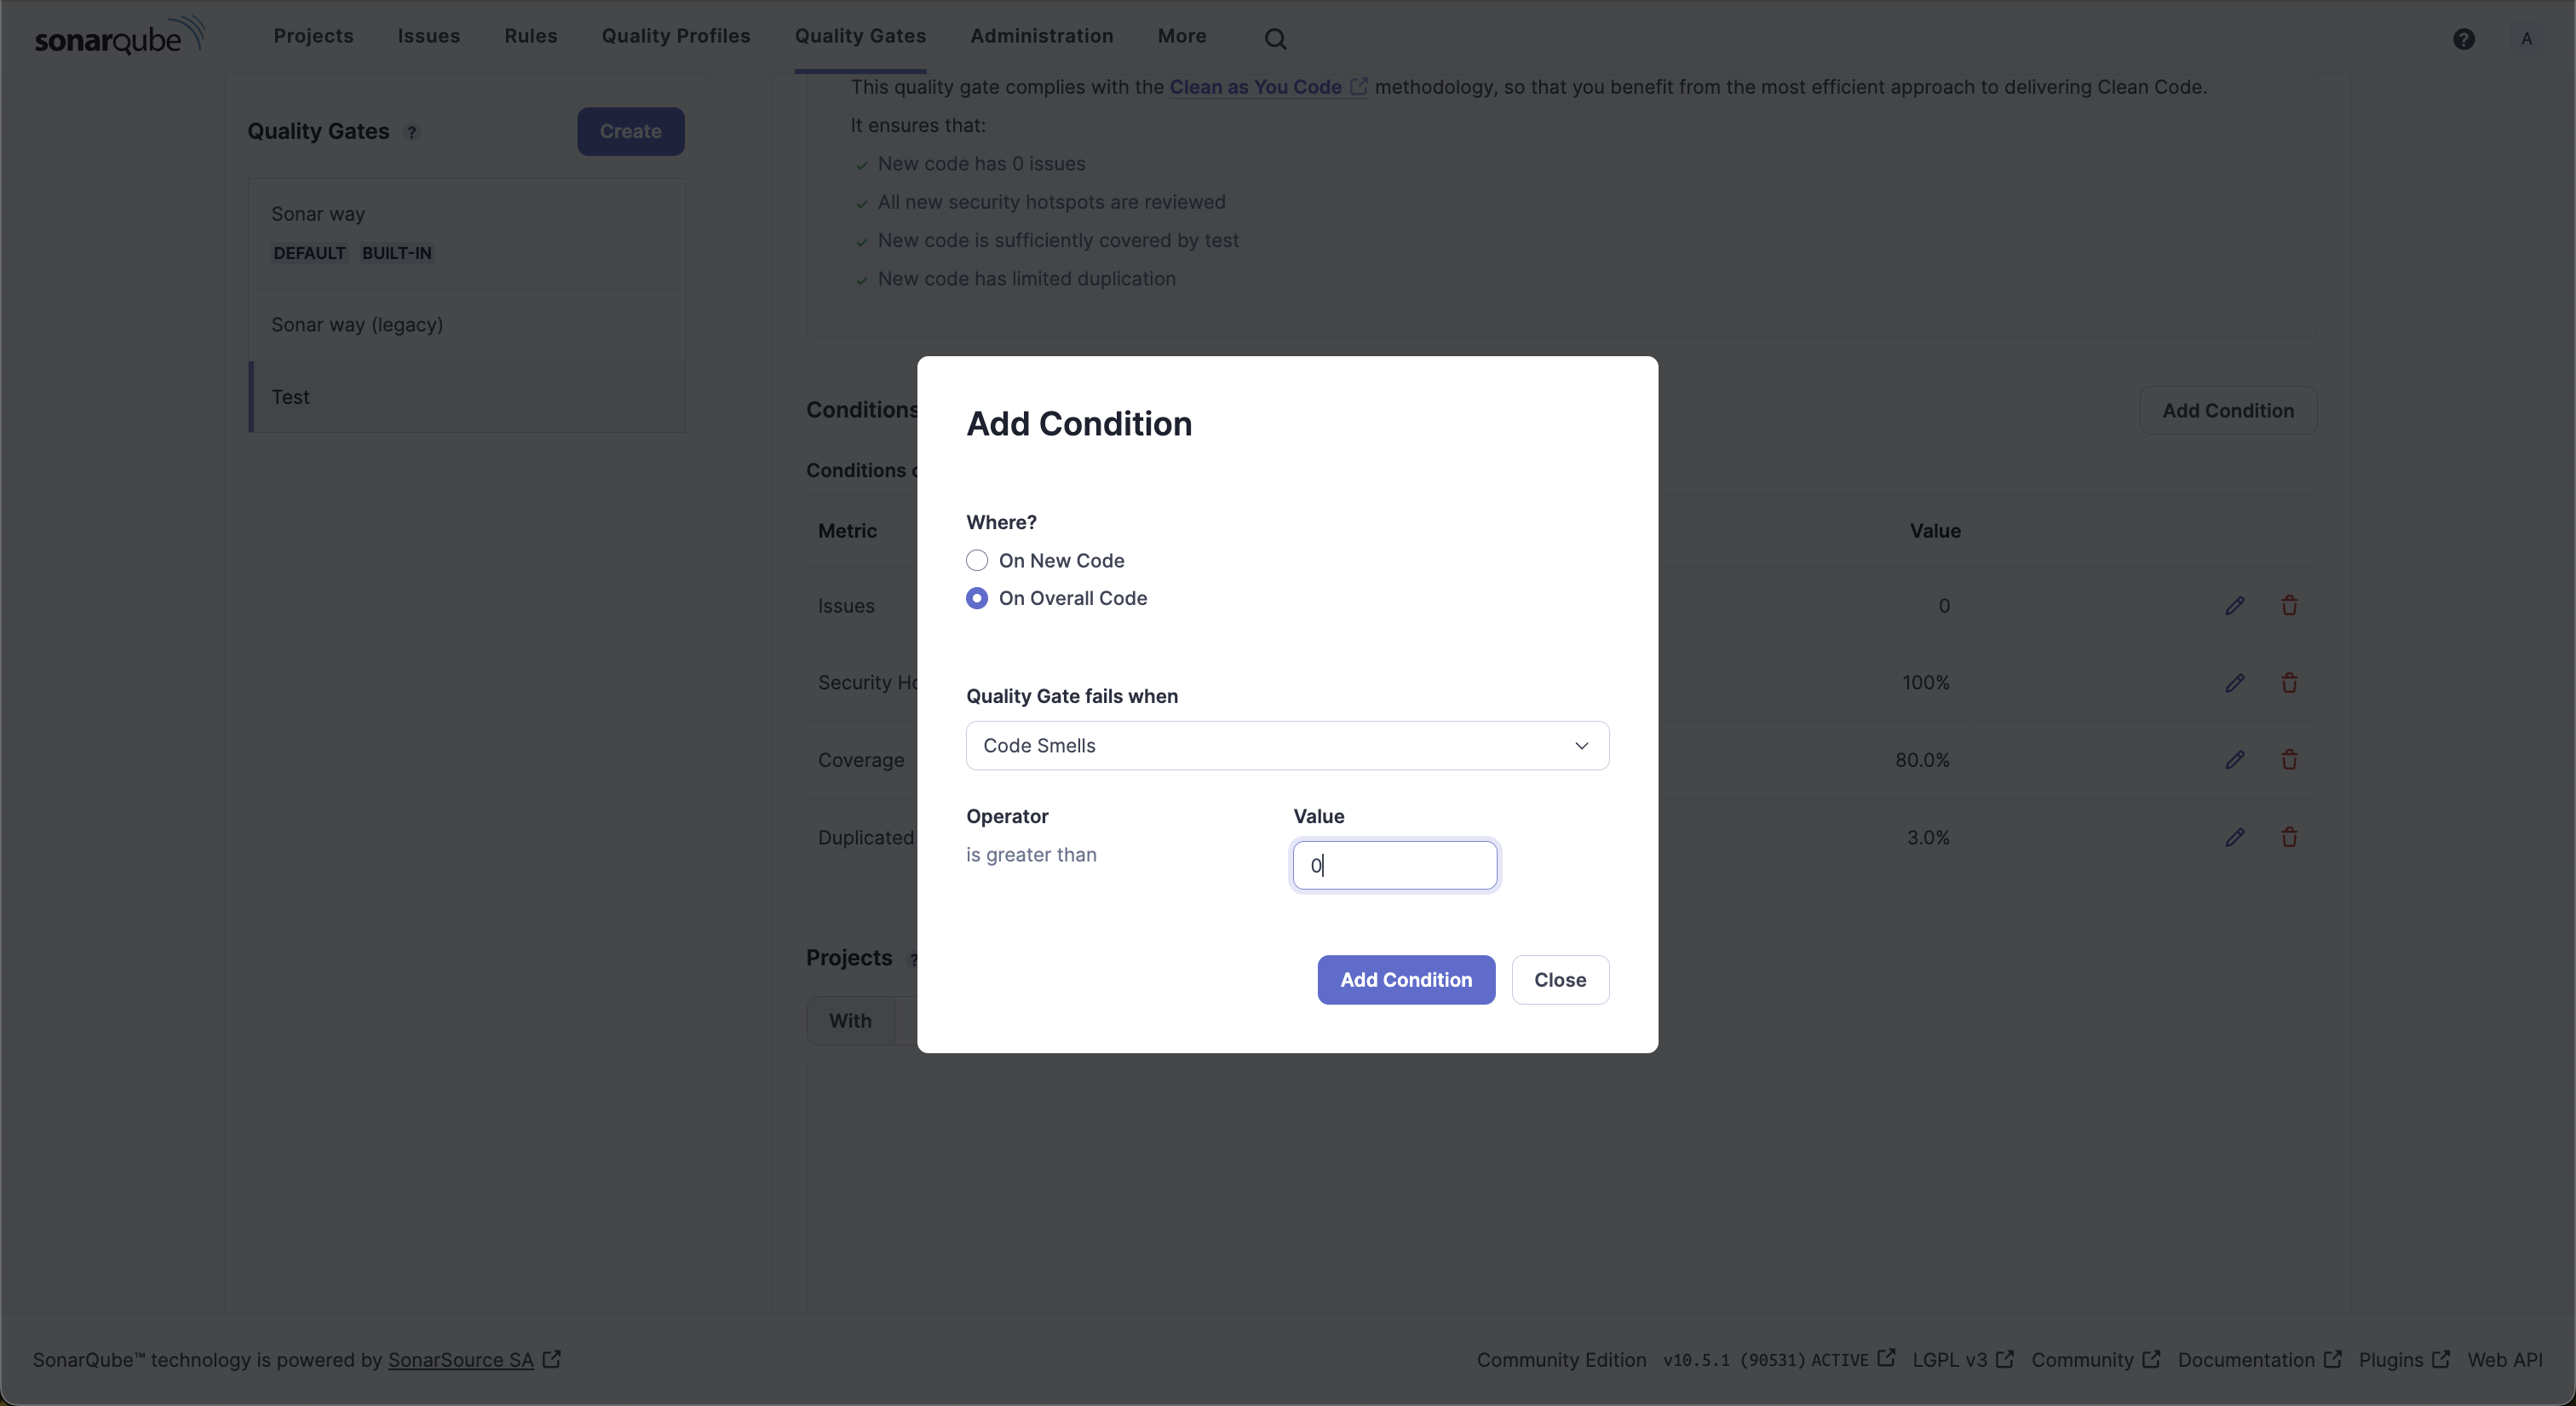Click the delete trash icon for Issues

(2287, 606)
